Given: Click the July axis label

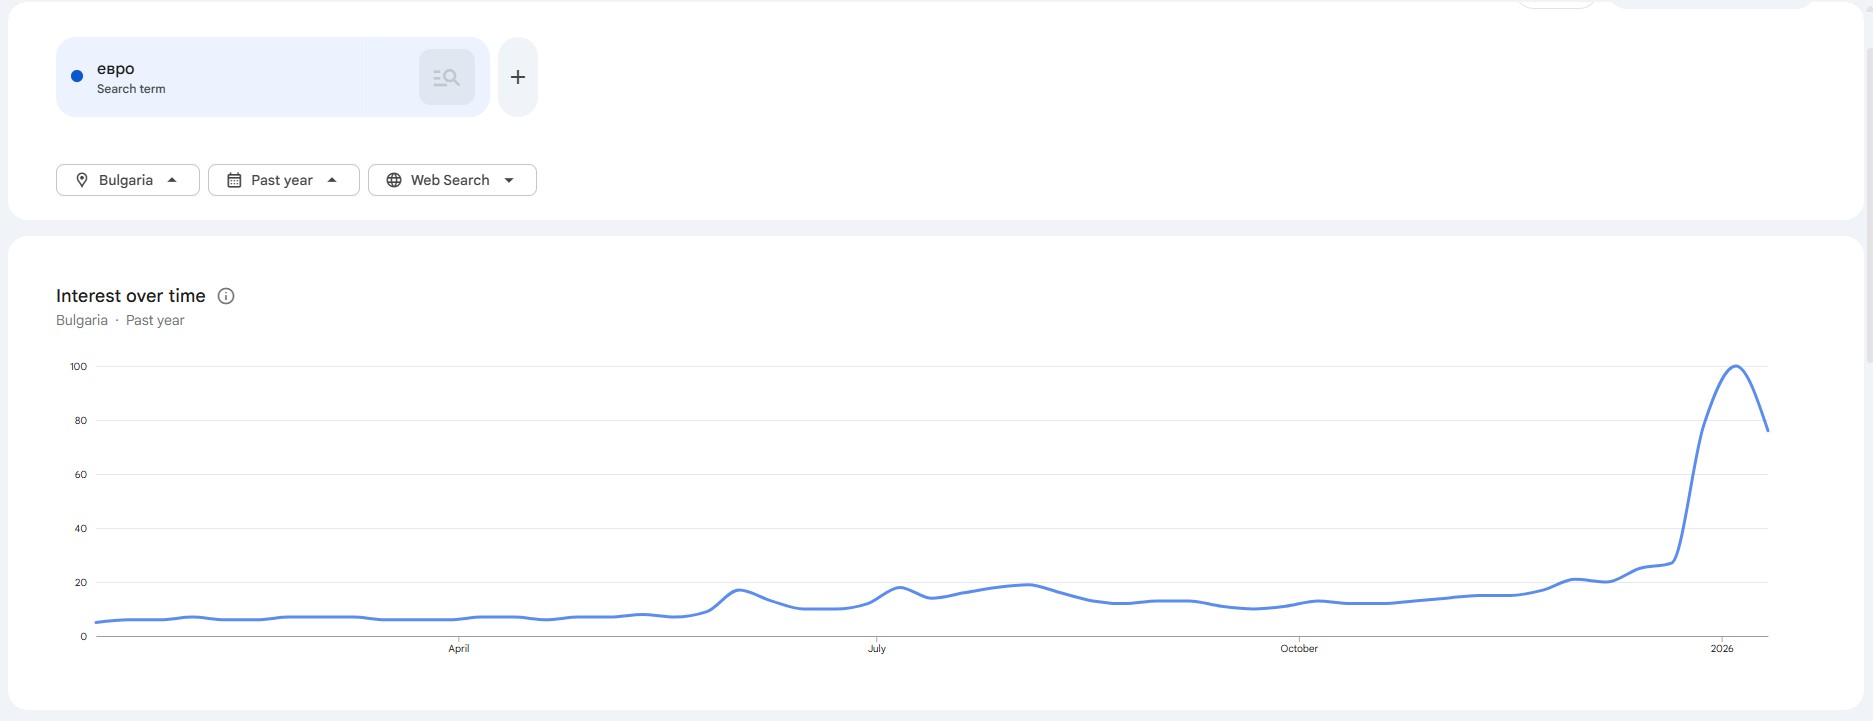Looking at the screenshot, I should pyautogui.click(x=876, y=648).
